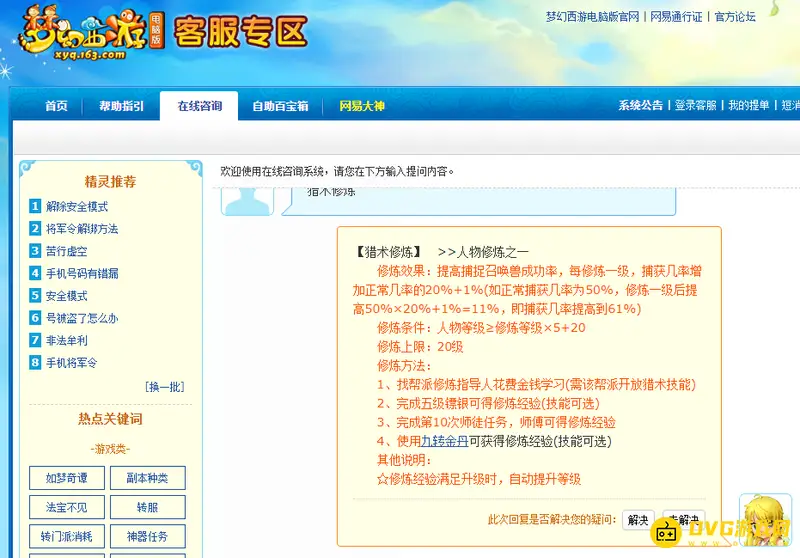
Task: Open 官方论坛 link
Action: coord(735,17)
